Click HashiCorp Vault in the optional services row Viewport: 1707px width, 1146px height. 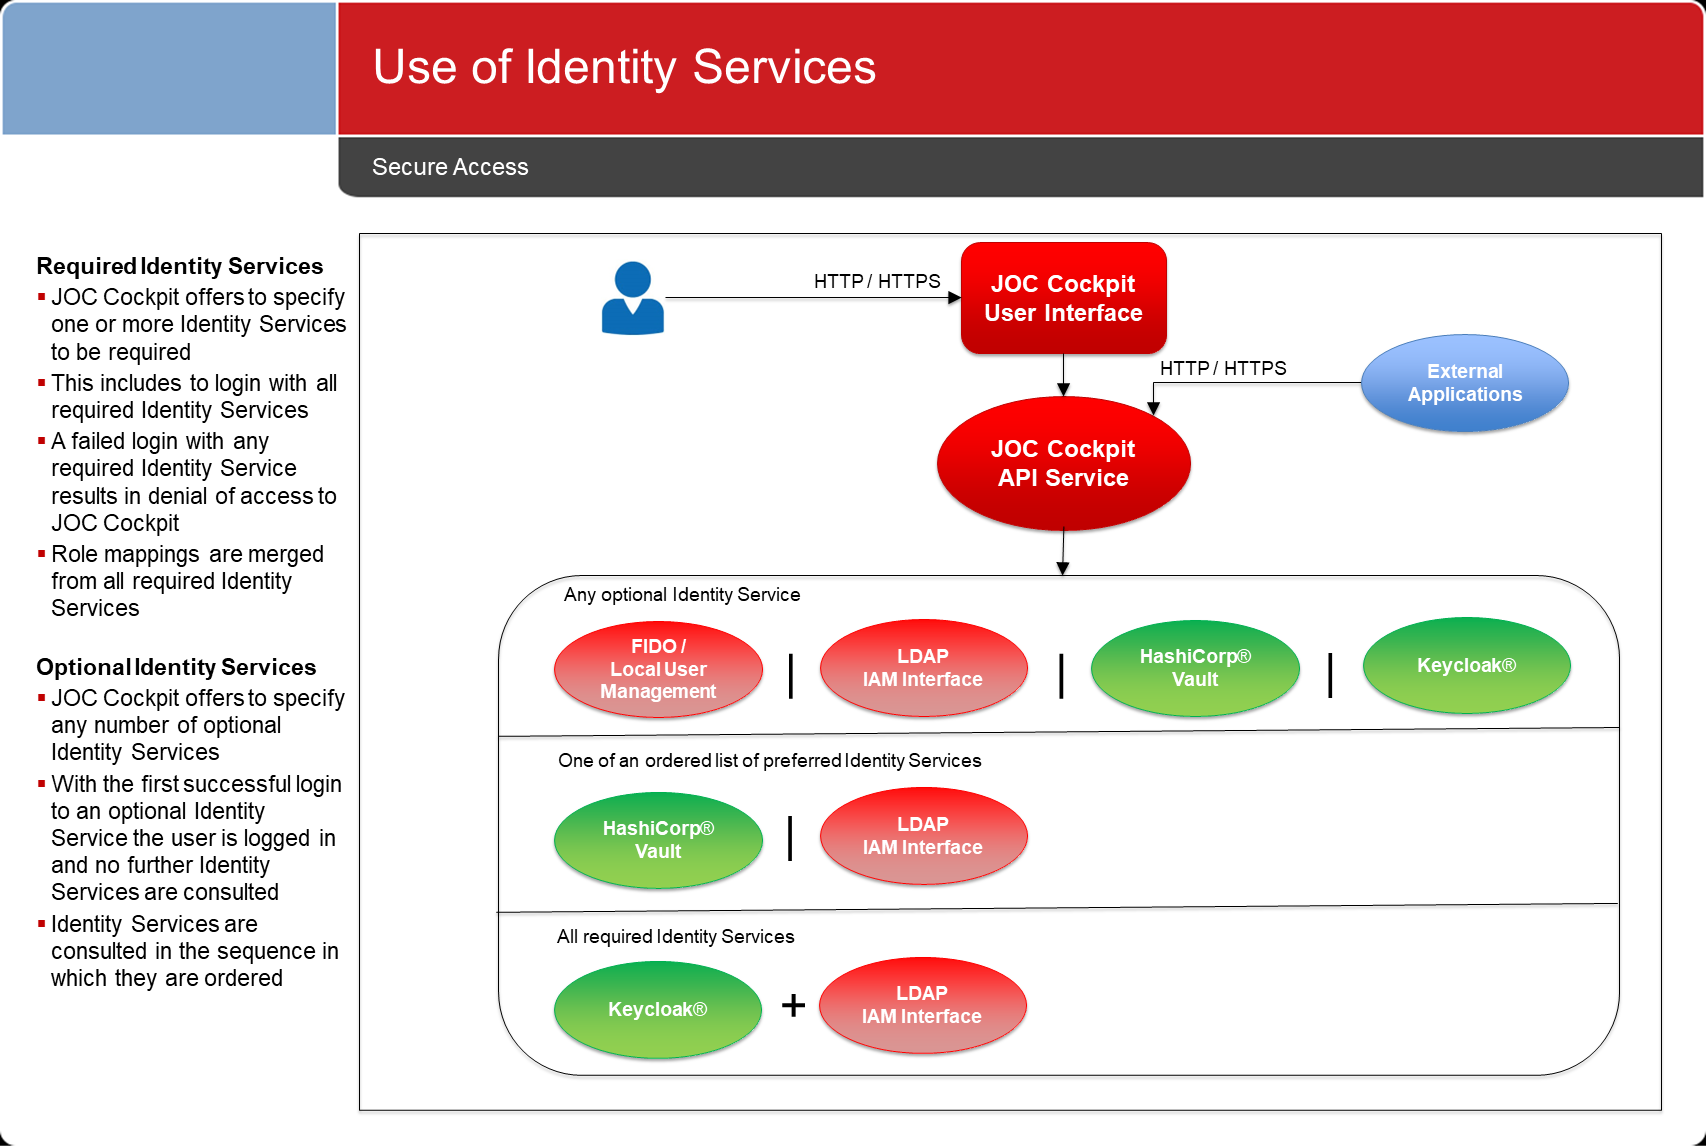click(x=1195, y=668)
